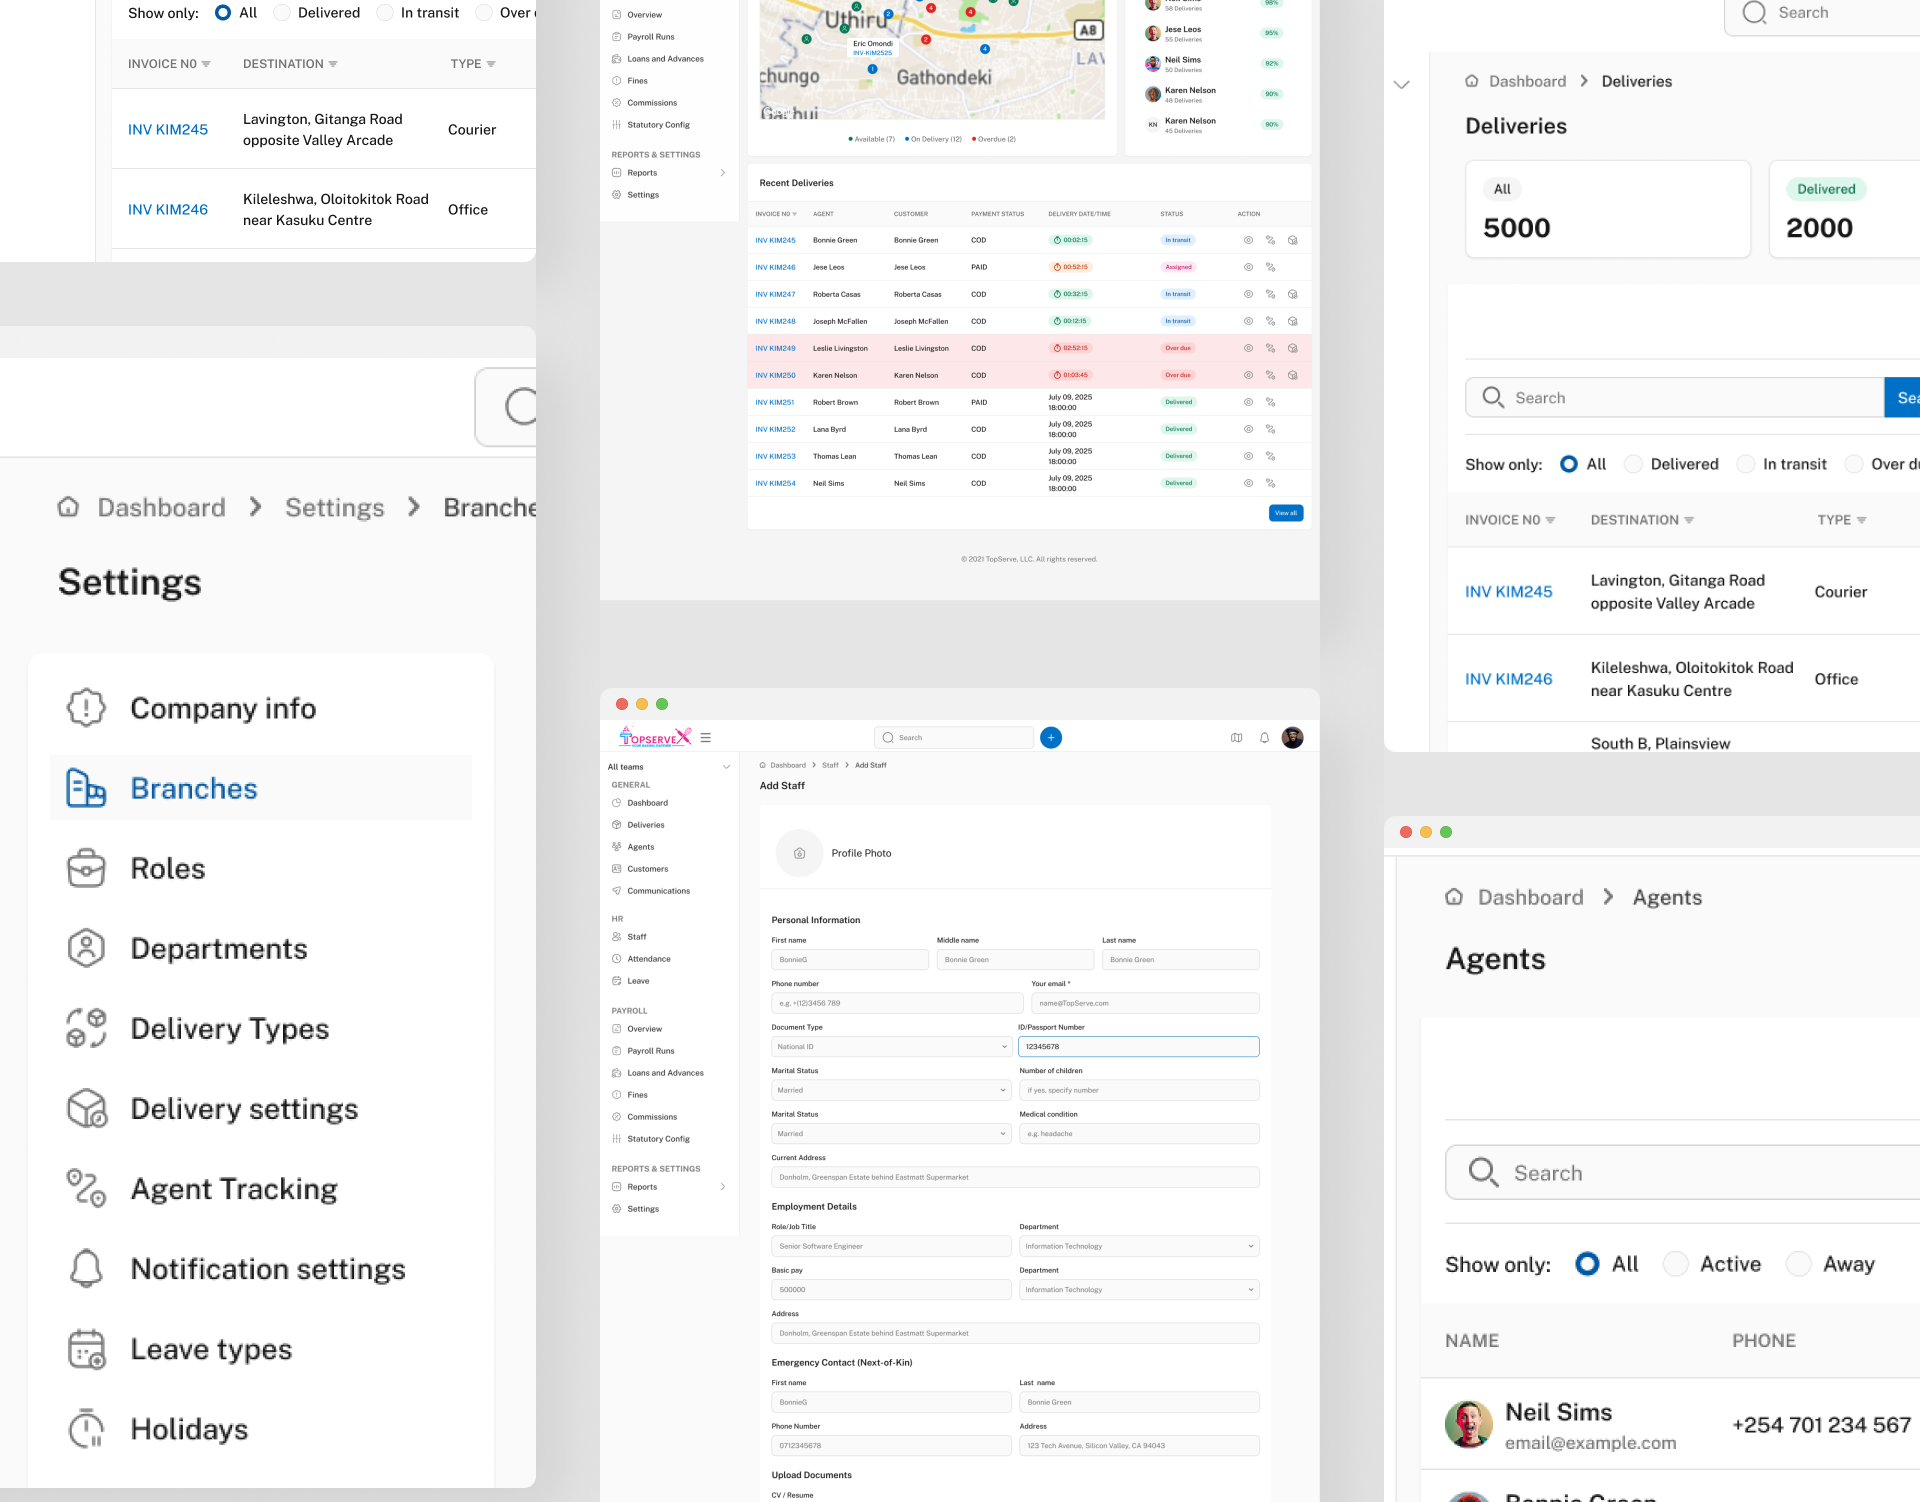Select Delivered radio in the top-left deliveries panel
The image size is (1920, 1502).
tap(282, 13)
